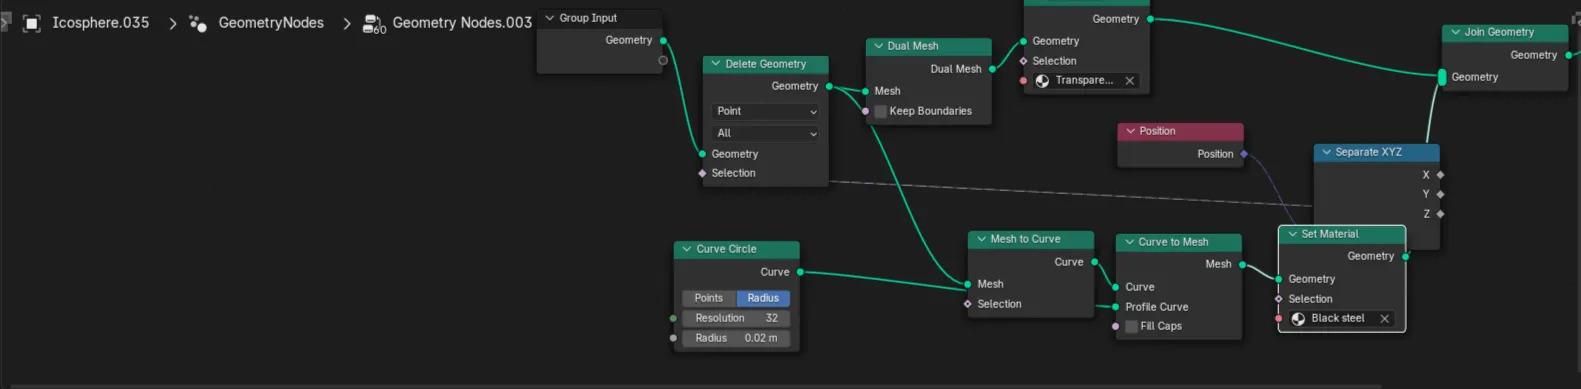The width and height of the screenshot is (1581, 389).
Task: Select the Join Geometry node header
Action: (x=1505, y=32)
